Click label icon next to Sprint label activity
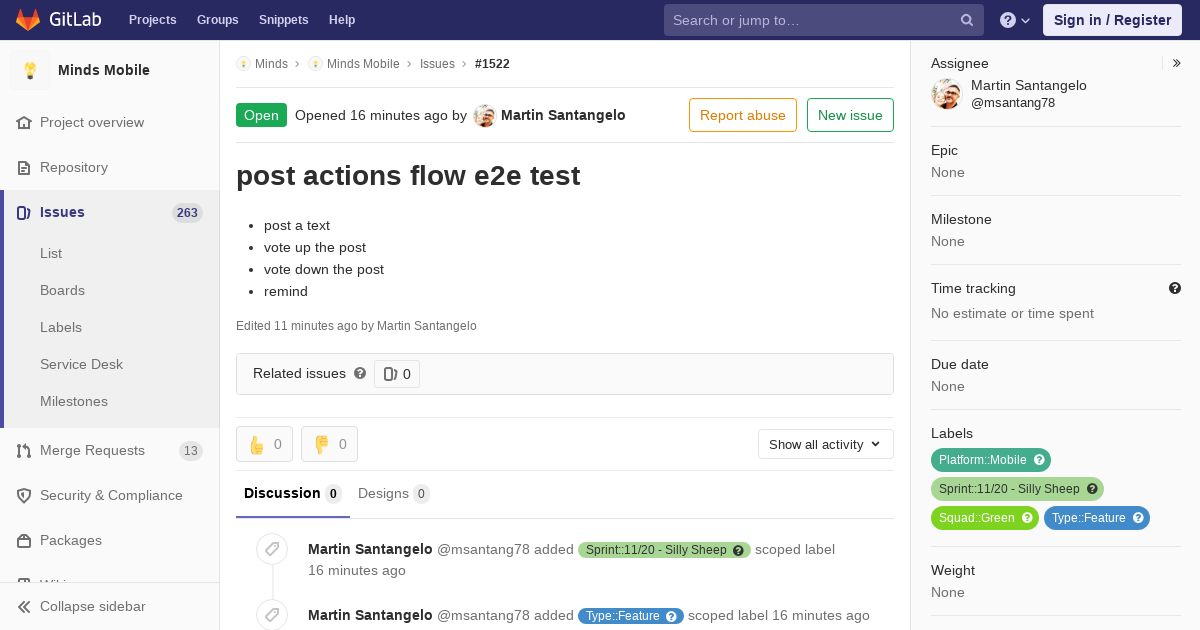The width and height of the screenshot is (1200, 630). (272, 549)
